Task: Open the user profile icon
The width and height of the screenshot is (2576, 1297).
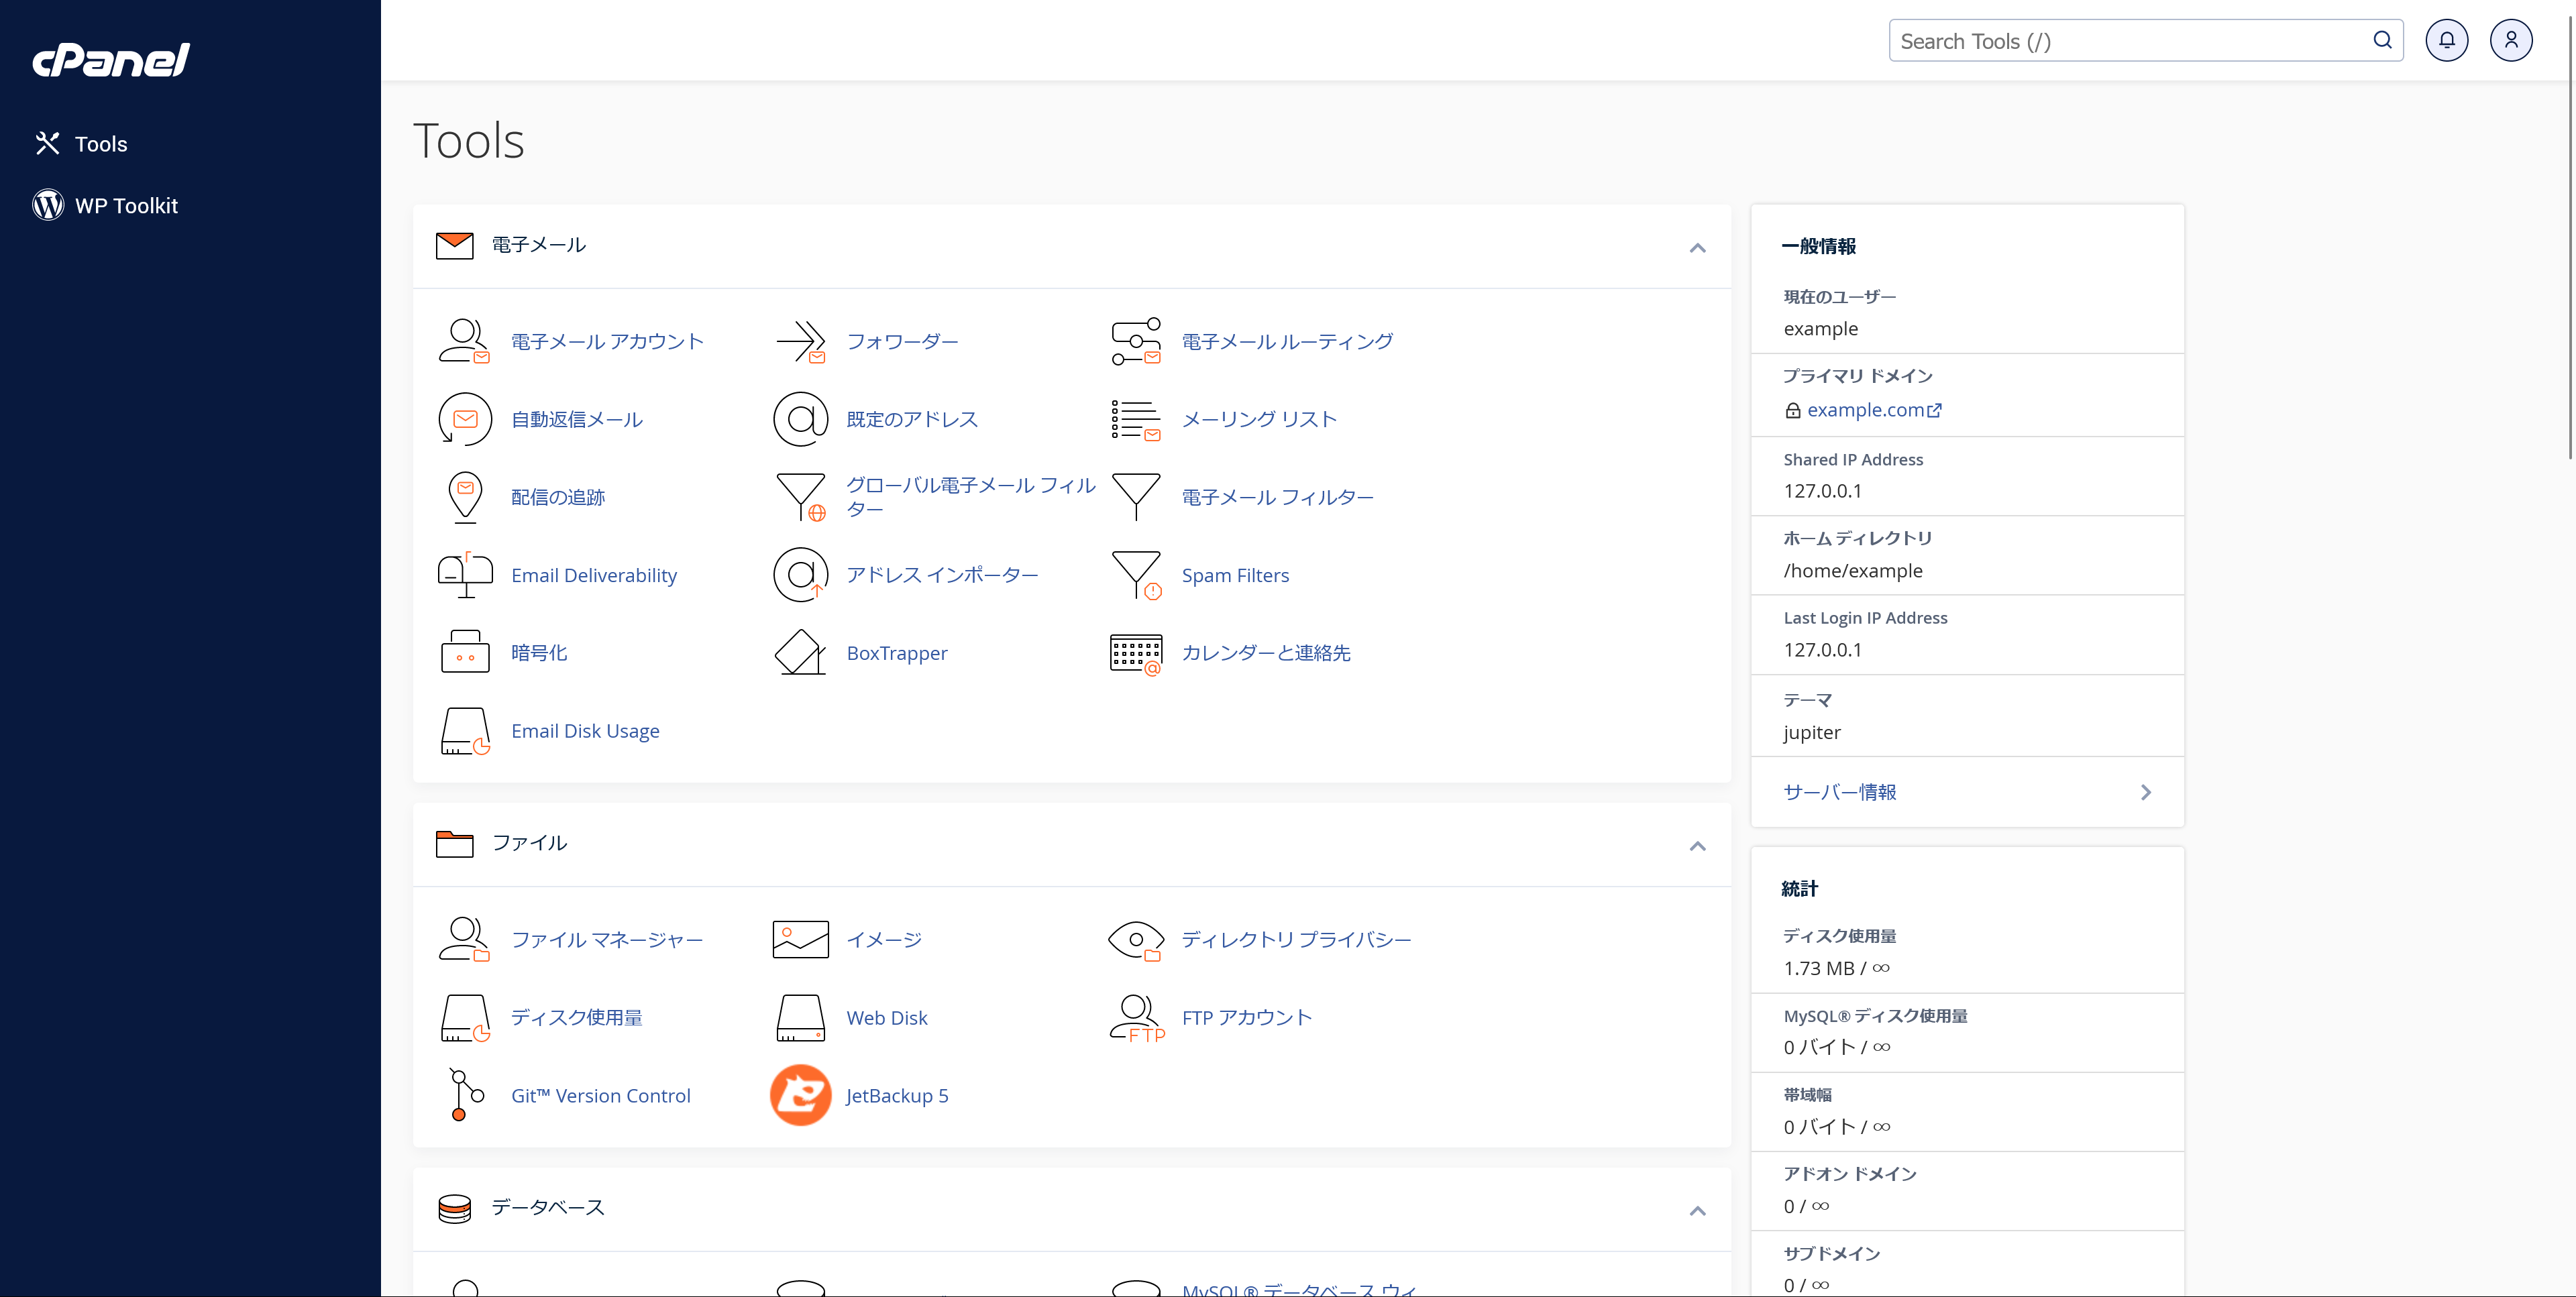Action: click(x=2511, y=40)
